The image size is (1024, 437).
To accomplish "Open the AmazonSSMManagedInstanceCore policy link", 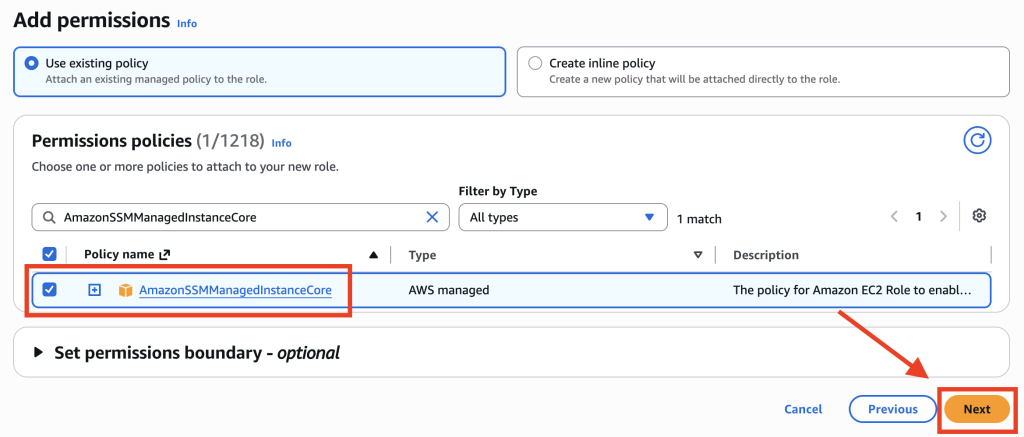I will pos(235,290).
